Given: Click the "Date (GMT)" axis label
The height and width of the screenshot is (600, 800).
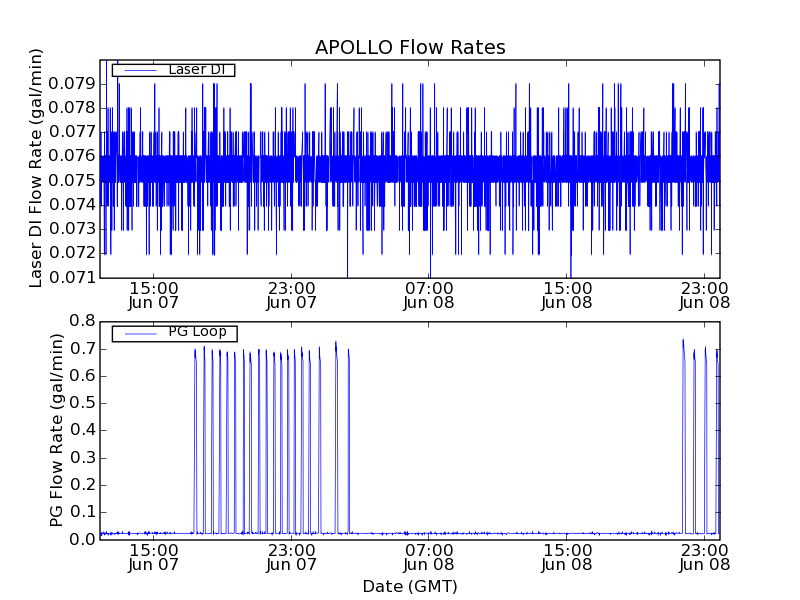Looking at the screenshot, I should point(410,586).
